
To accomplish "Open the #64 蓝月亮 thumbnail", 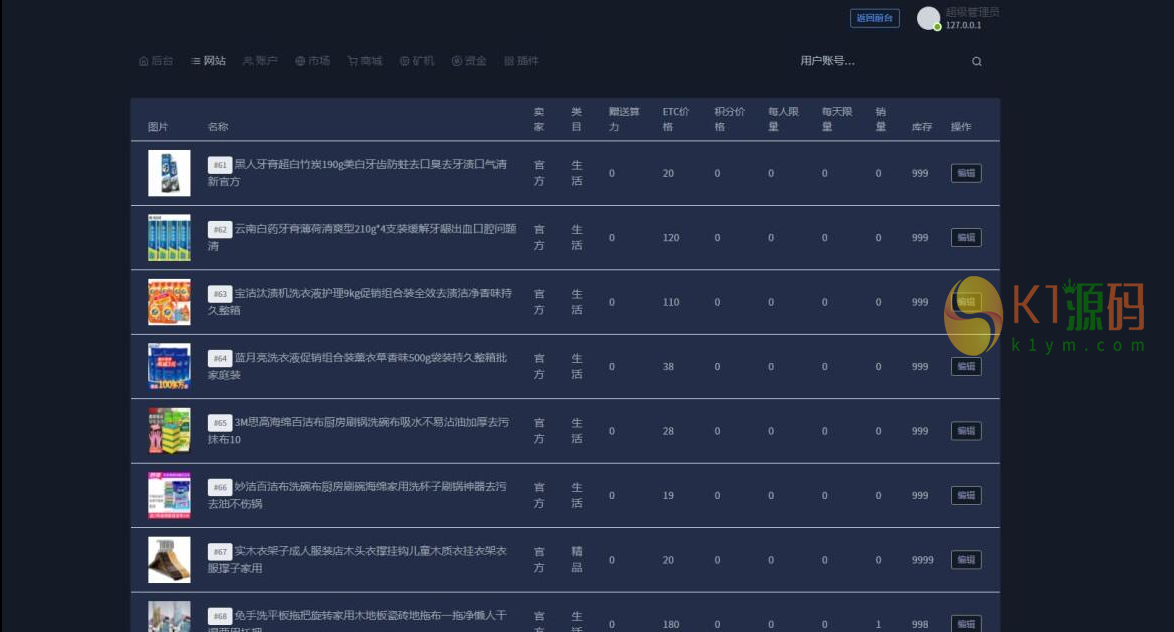I will click(169, 366).
